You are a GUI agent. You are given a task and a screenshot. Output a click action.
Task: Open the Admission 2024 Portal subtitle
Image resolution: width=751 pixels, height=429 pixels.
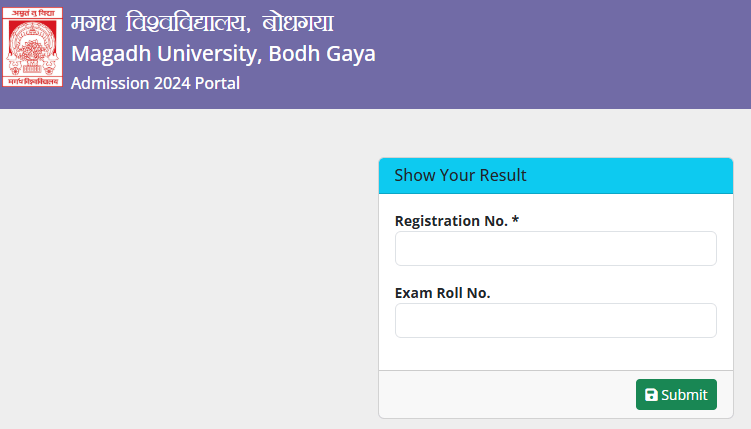[155, 83]
